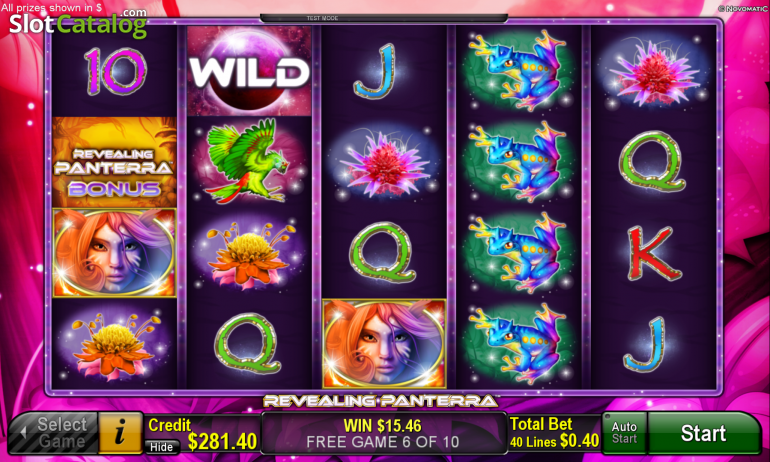Image resolution: width=770 pixels, height=462 pixels.
Task: Click the woman portrait on first reel
Action: (x=114, y=253)
